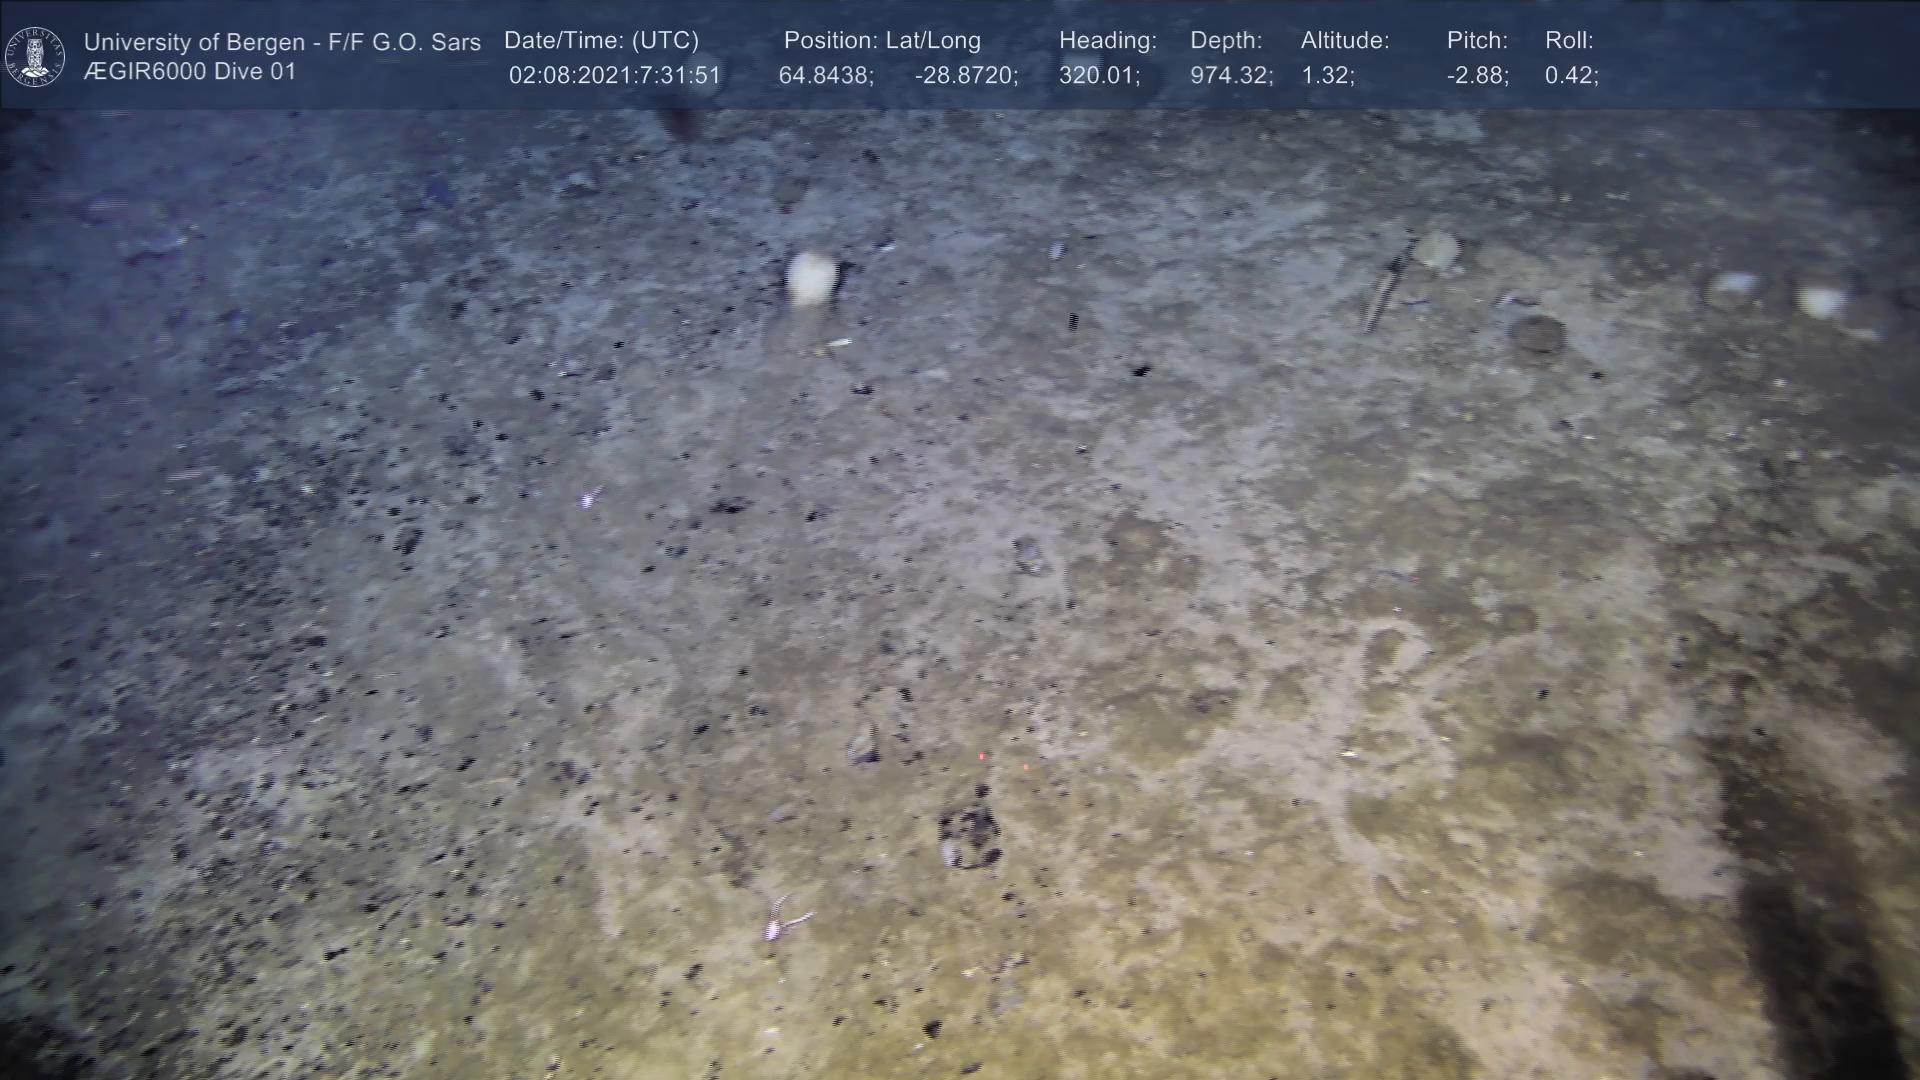Click the Heading label
The height and width of the screenshot is (1080, 1920).
click(x=1107, y=41)
